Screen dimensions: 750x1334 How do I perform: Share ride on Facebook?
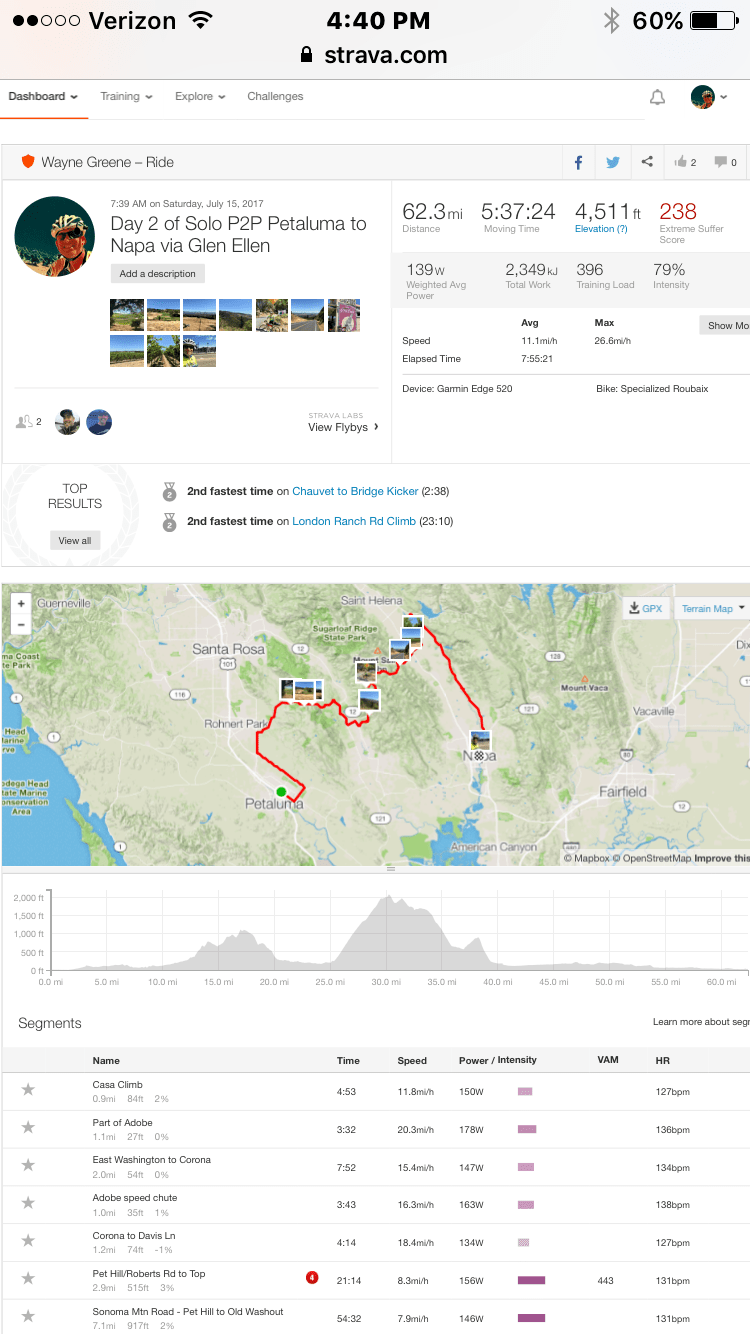(578, 162)
